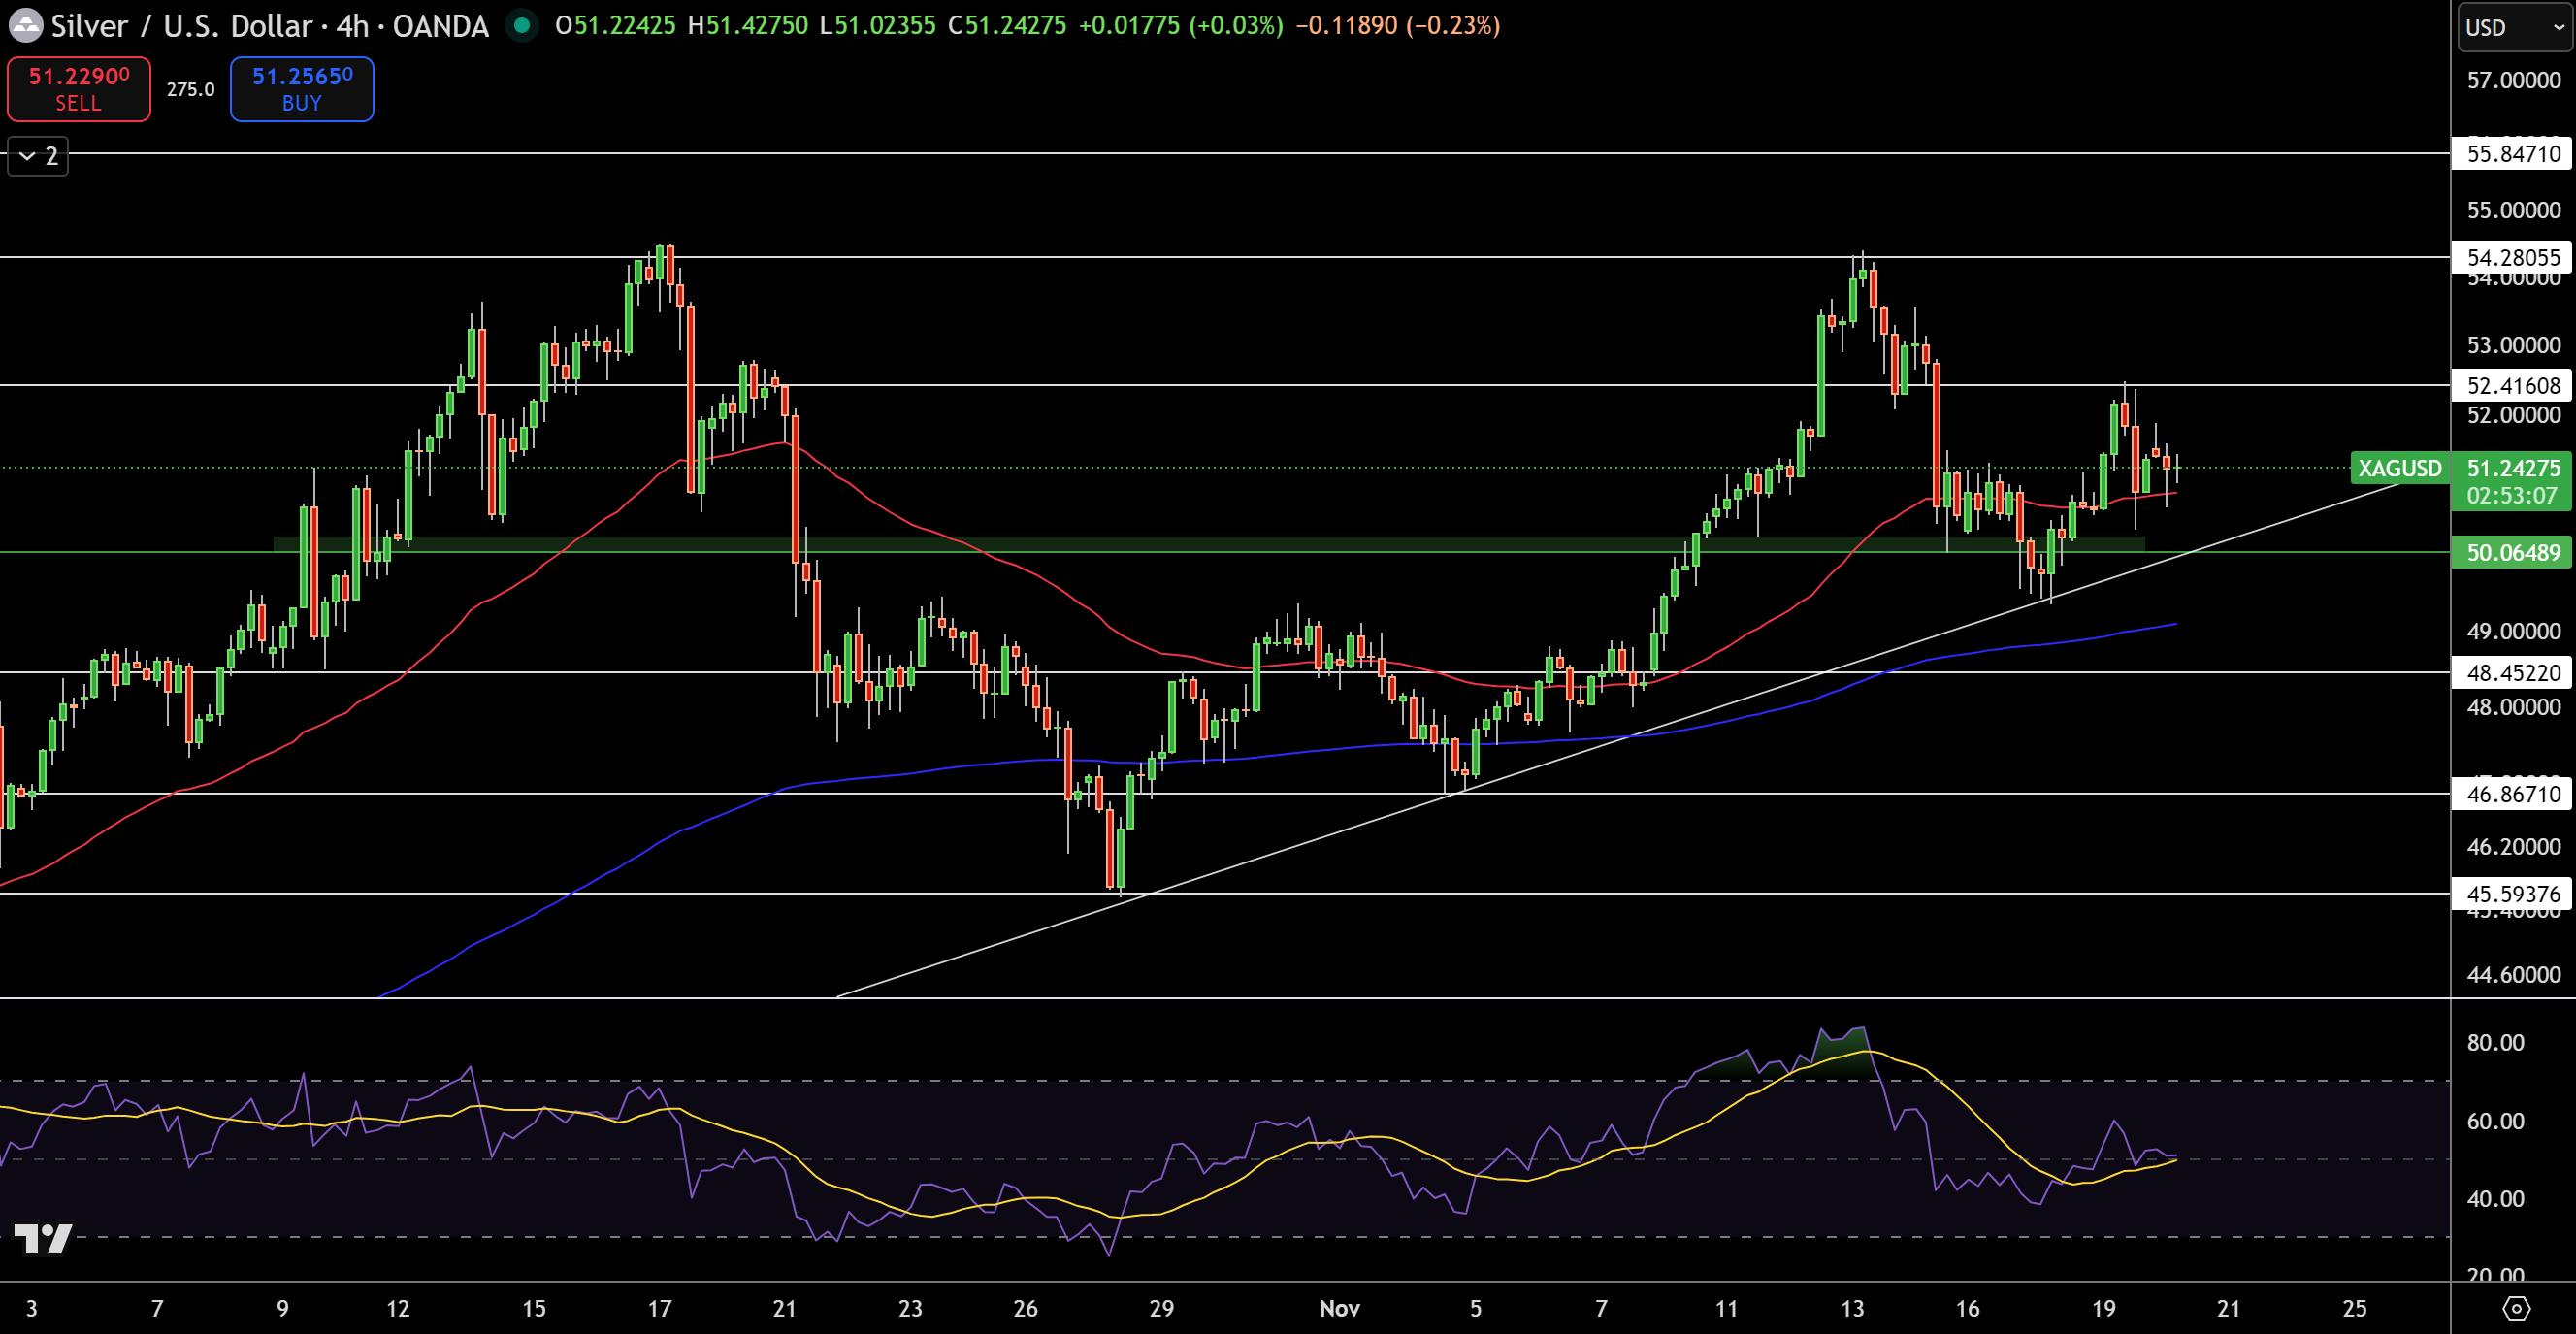Click the TradingView logo watermark
Image resolution: width=2576 pixels, height=1334 pixels.
(x=44, y=1239)
